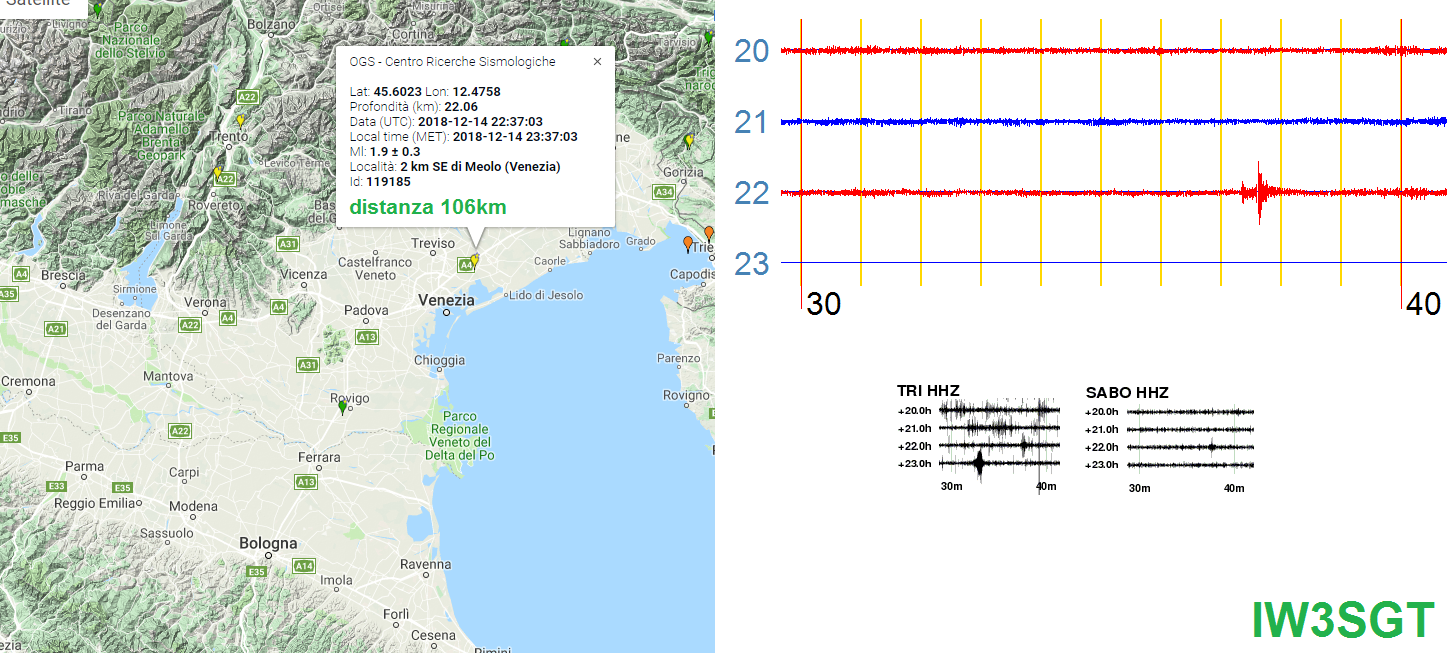Select the yellow marker just above Trento
Image resolution: width=1455 pixels, height=653 pixels.
(240, 121)
